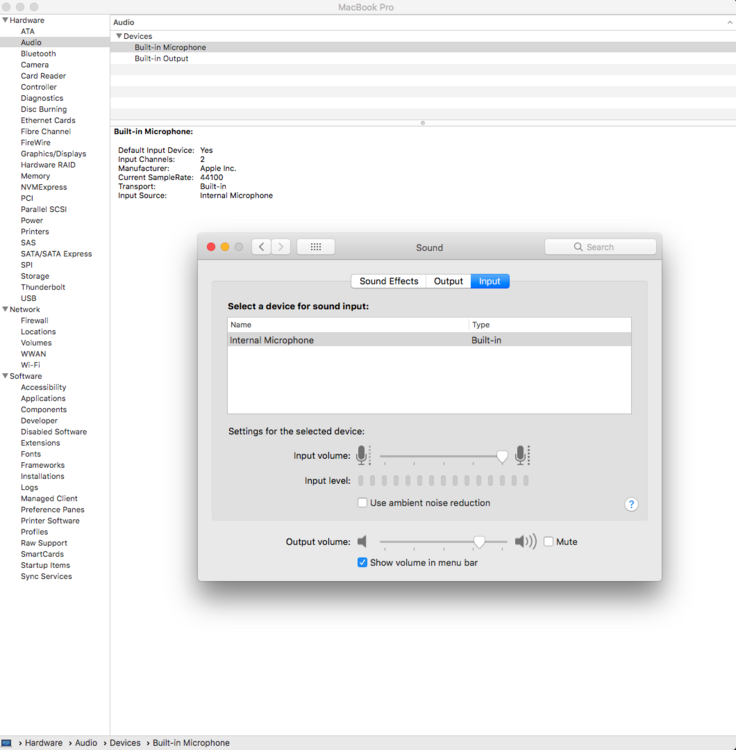
Task: Collapse the Network section in sidebar
Action: coord(5,310)
